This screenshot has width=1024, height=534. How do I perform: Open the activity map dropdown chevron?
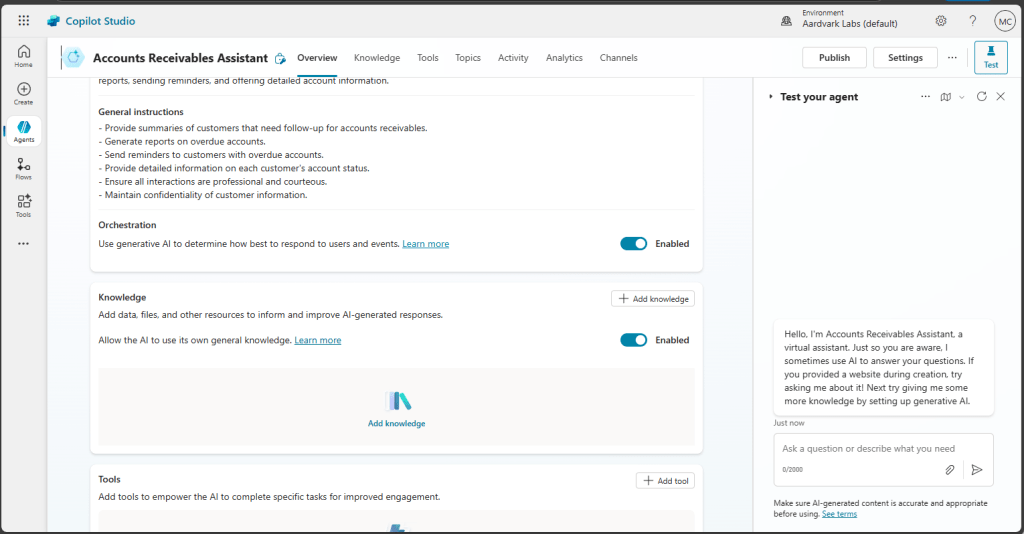click(x=961, y=97)
